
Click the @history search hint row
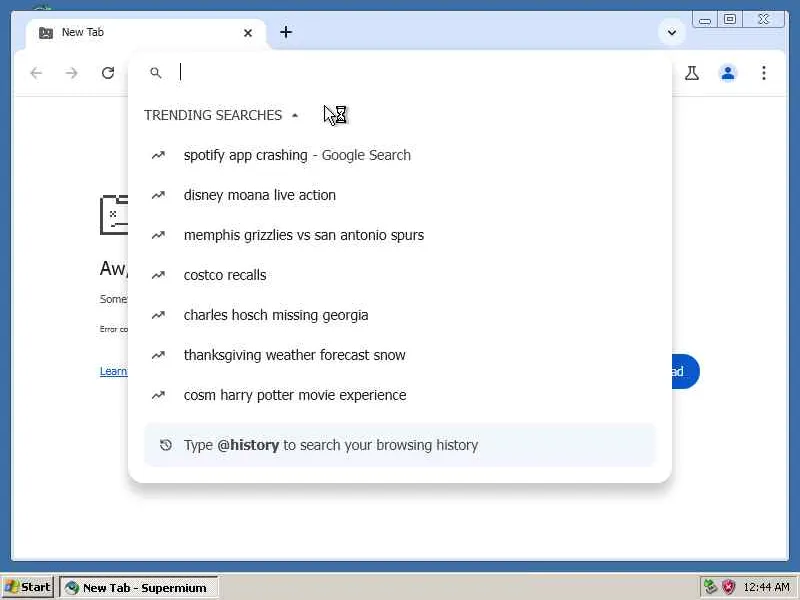pos(400,445)
